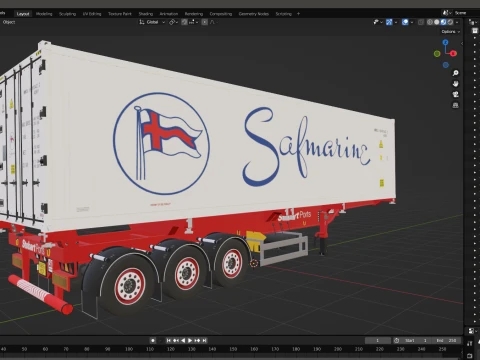This screenshot has width=480, height=360.
Task: Open the overlays options dropdown arrow
Action: click(412, 22)
